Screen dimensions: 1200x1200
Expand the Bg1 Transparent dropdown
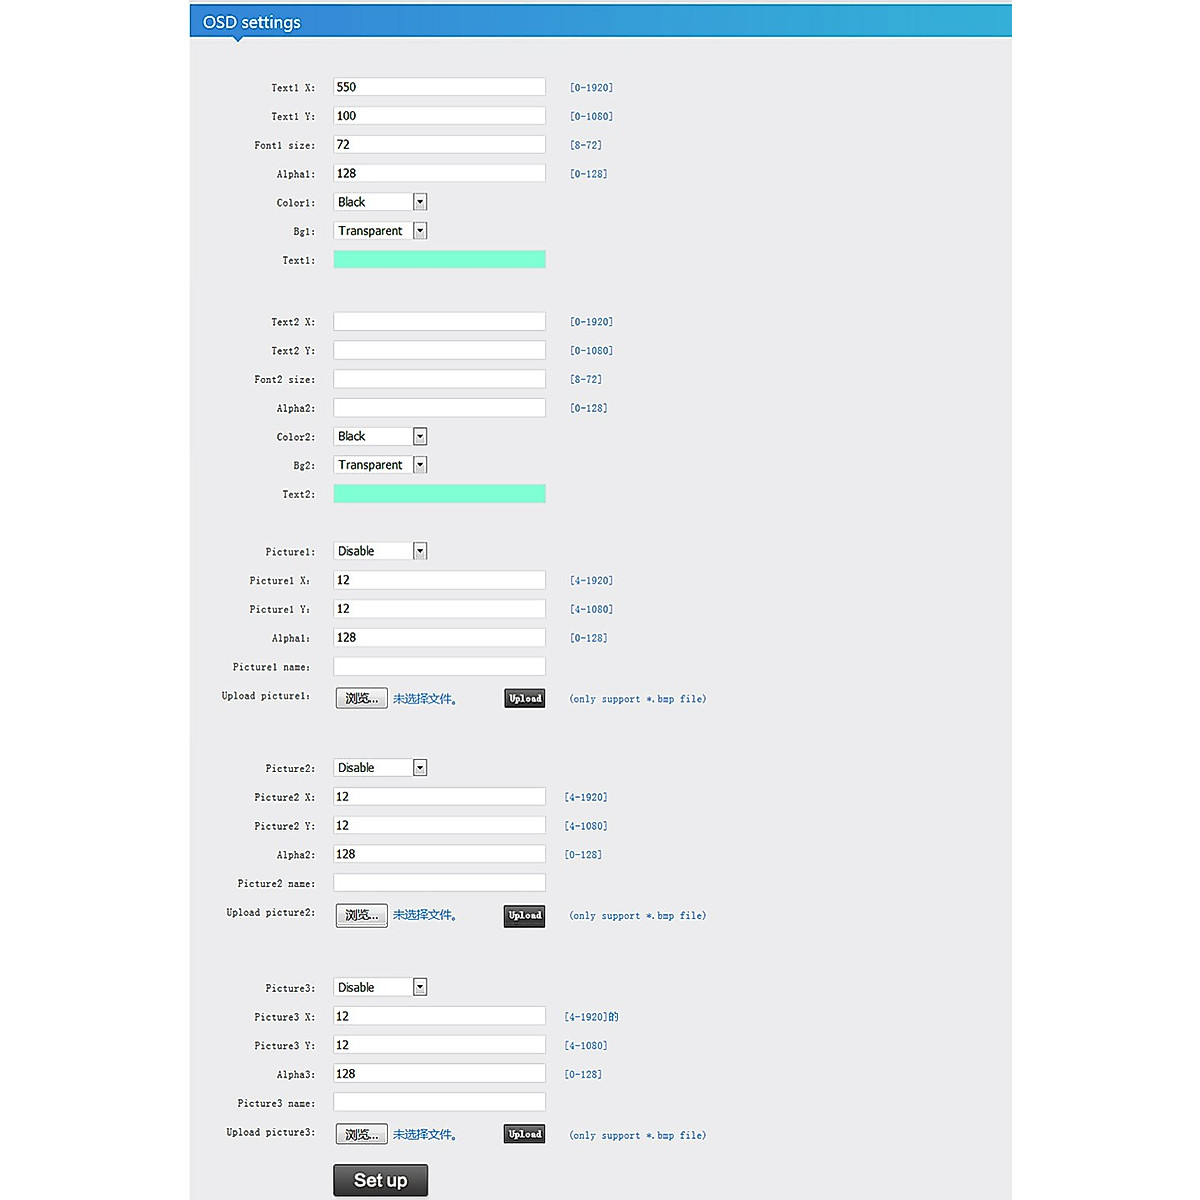[x=380, y=231]
